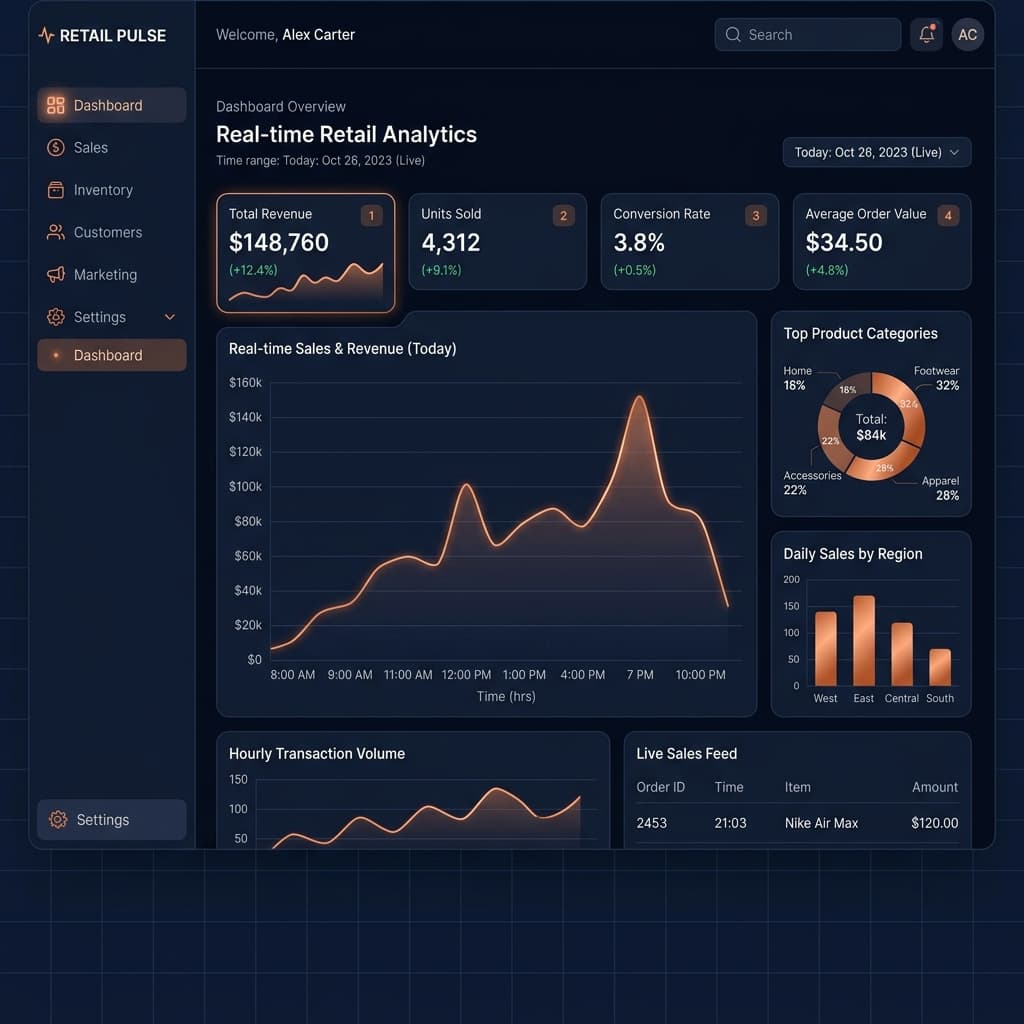Select the Total Revenue card
This screenshot has height=1024, width=1024.
tap(306, 253)
